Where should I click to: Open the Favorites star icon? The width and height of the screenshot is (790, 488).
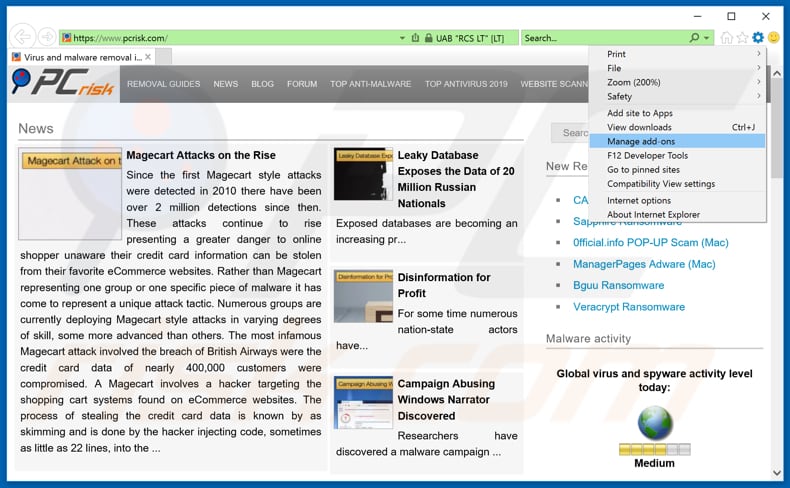point(742,37)
